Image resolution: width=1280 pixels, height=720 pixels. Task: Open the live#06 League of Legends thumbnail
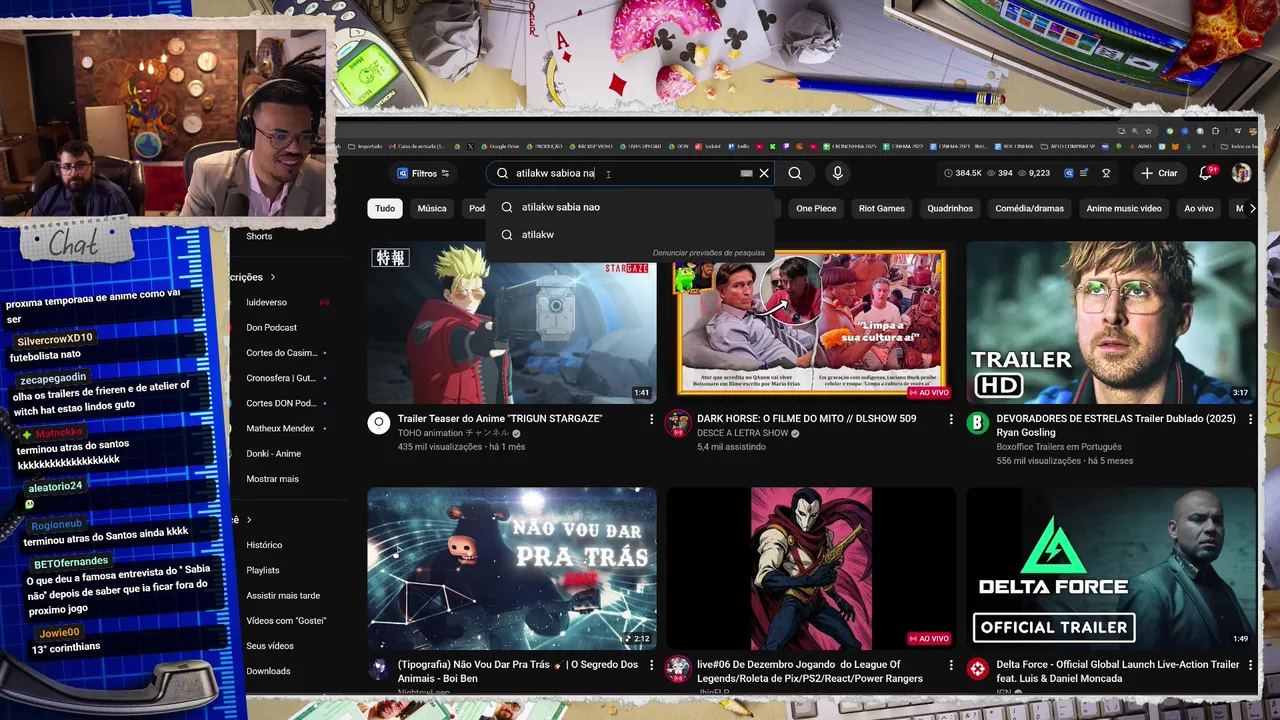click(811, 569)
